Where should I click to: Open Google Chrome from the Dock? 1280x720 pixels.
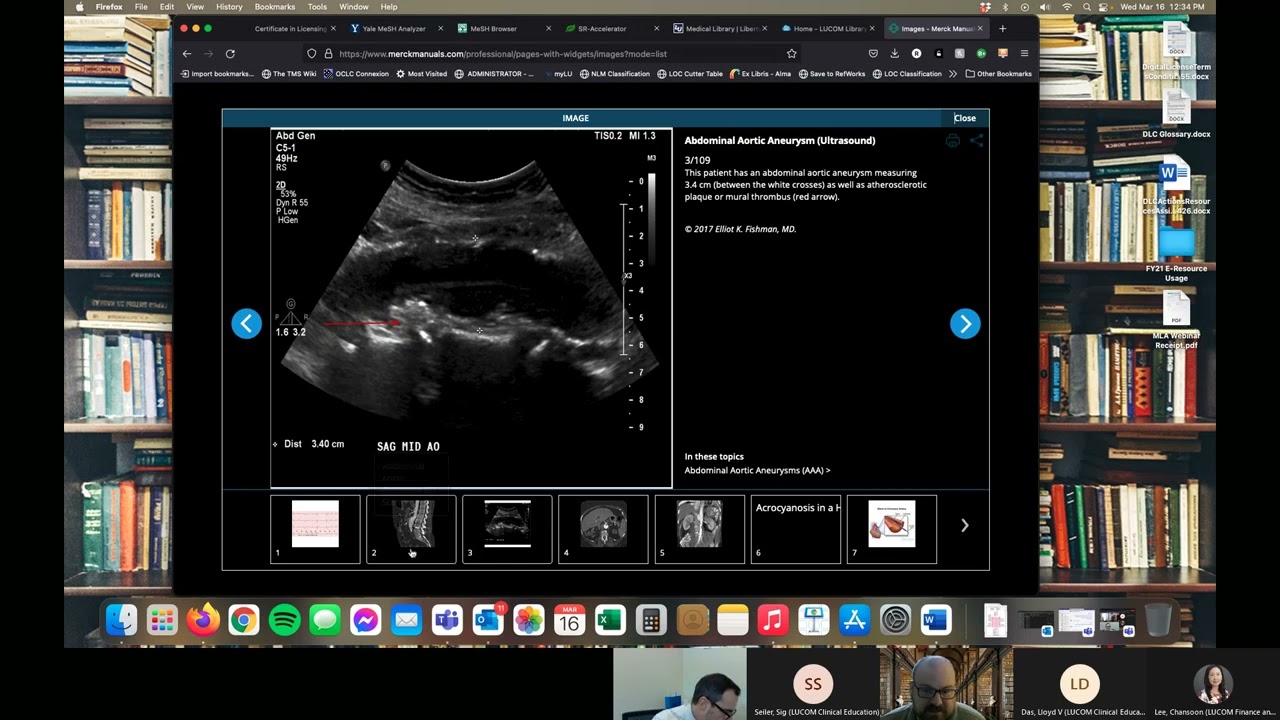243,621
